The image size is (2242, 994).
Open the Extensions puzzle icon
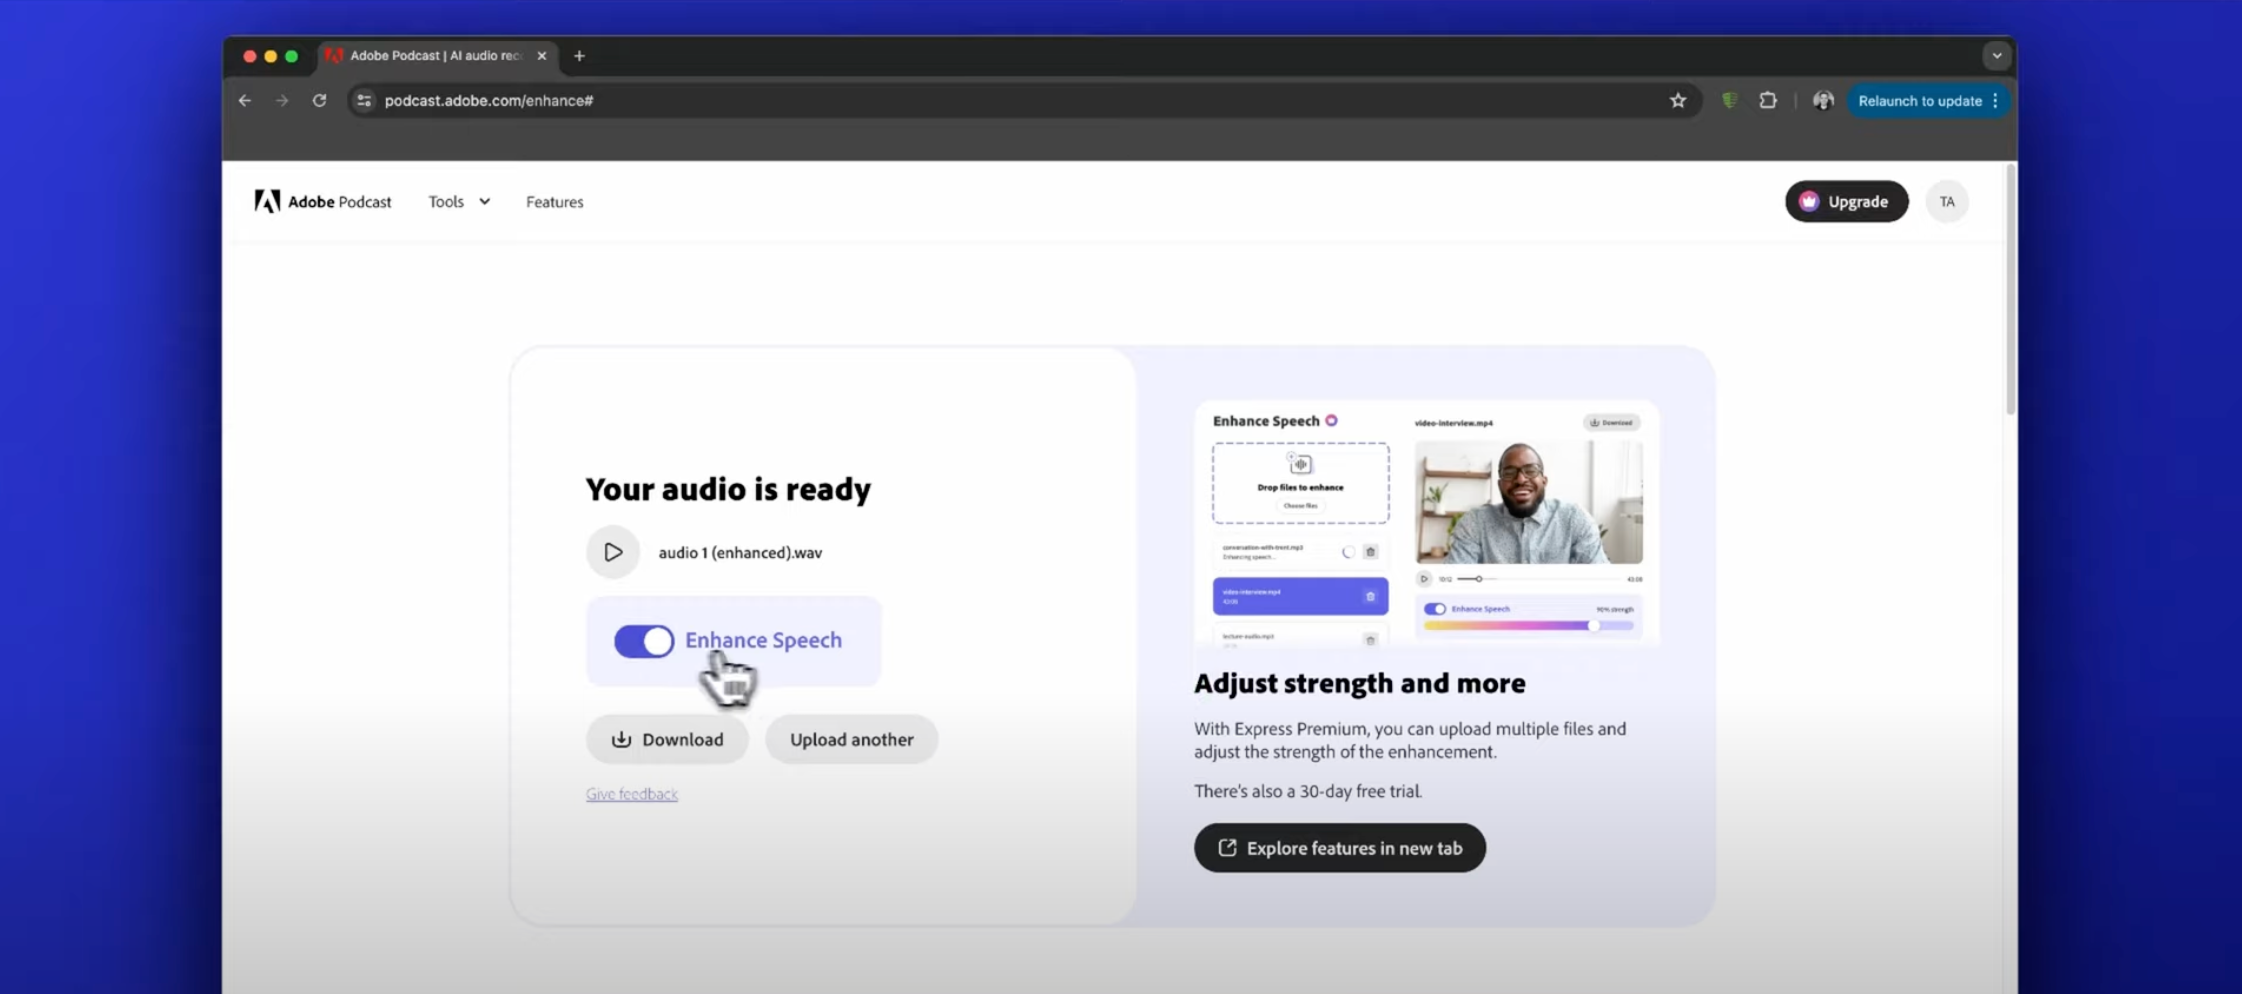pos(1768,100)
